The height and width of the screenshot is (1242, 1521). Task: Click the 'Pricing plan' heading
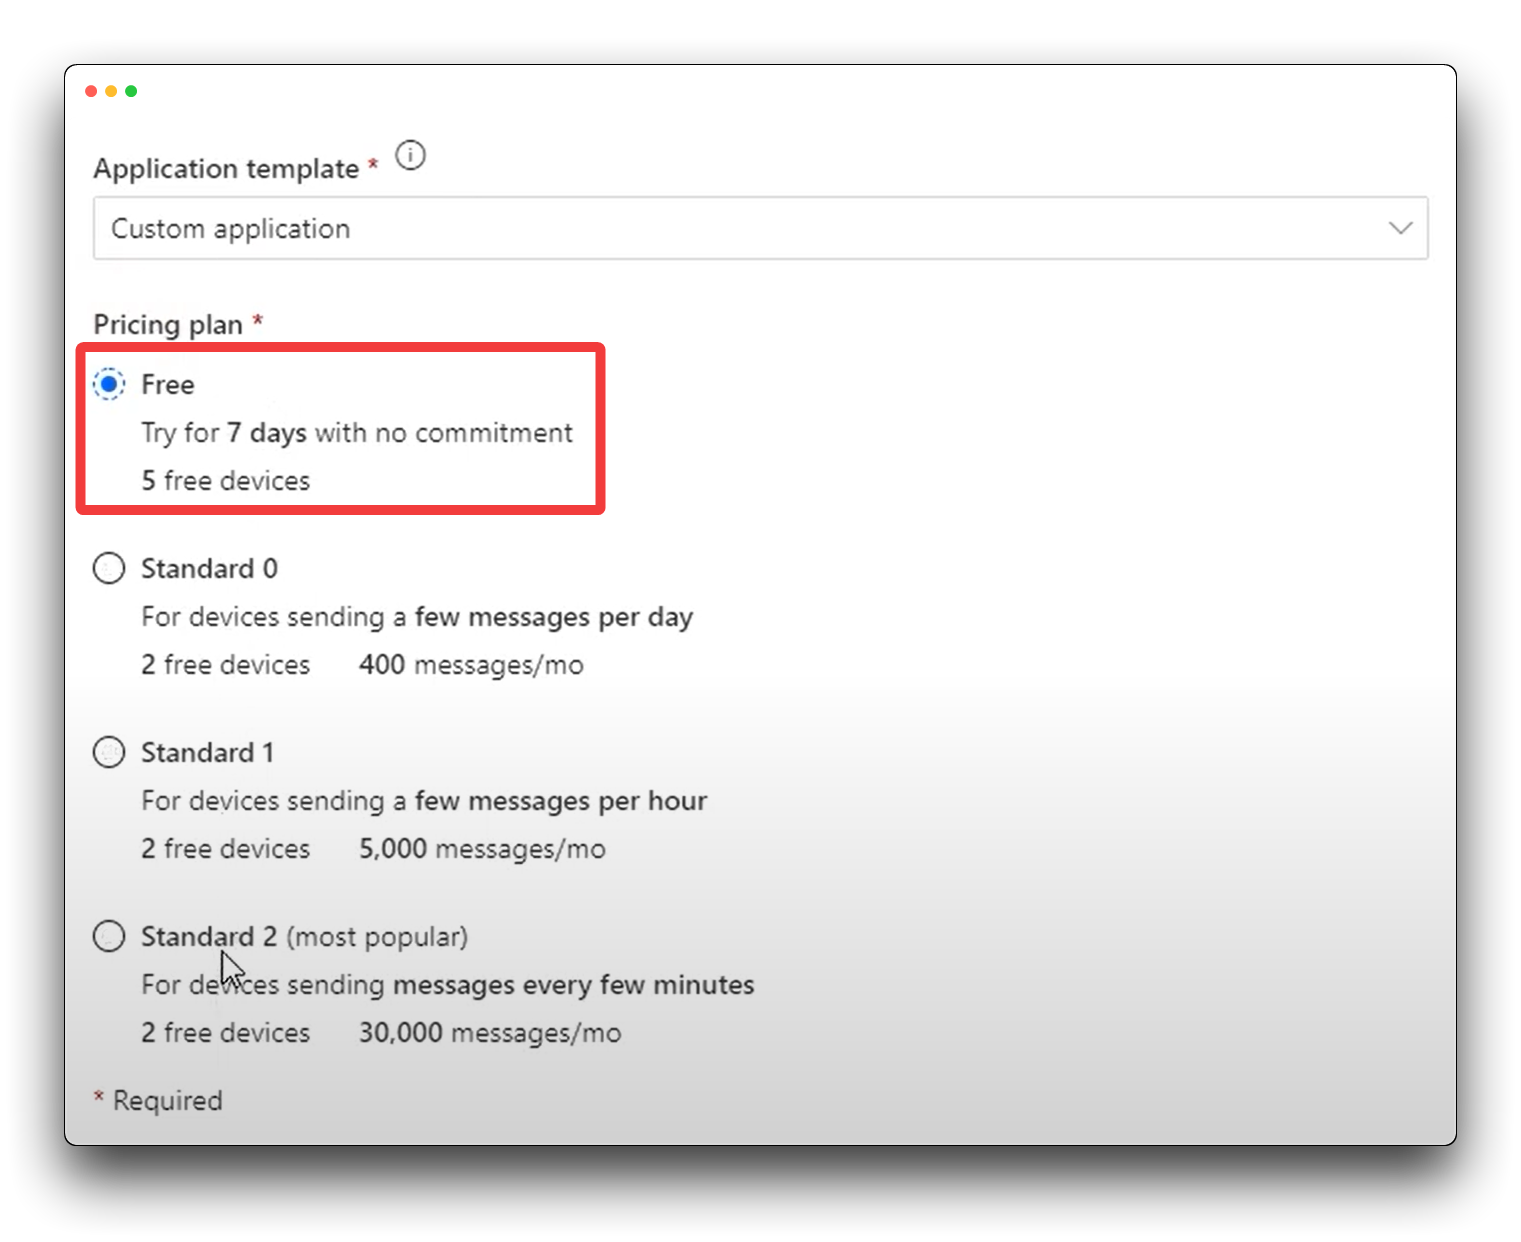(168, 325)
